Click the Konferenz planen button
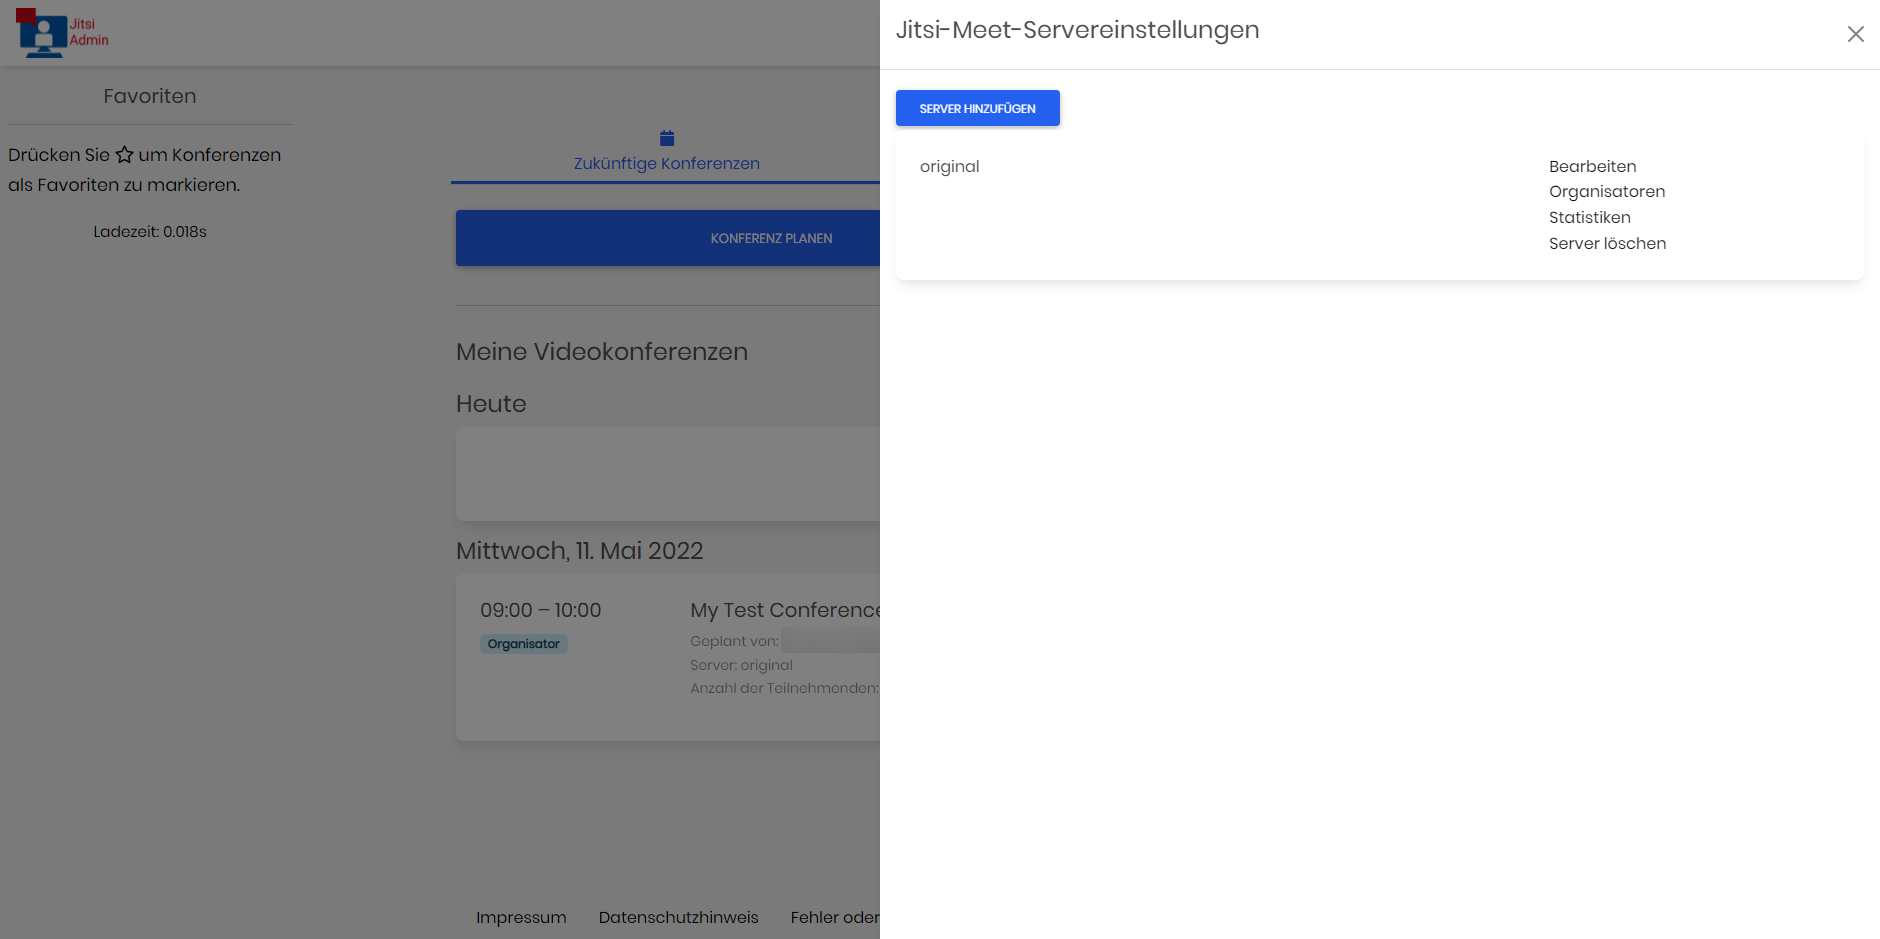Viewport: 1880px width, 939px height. point(668,238)
